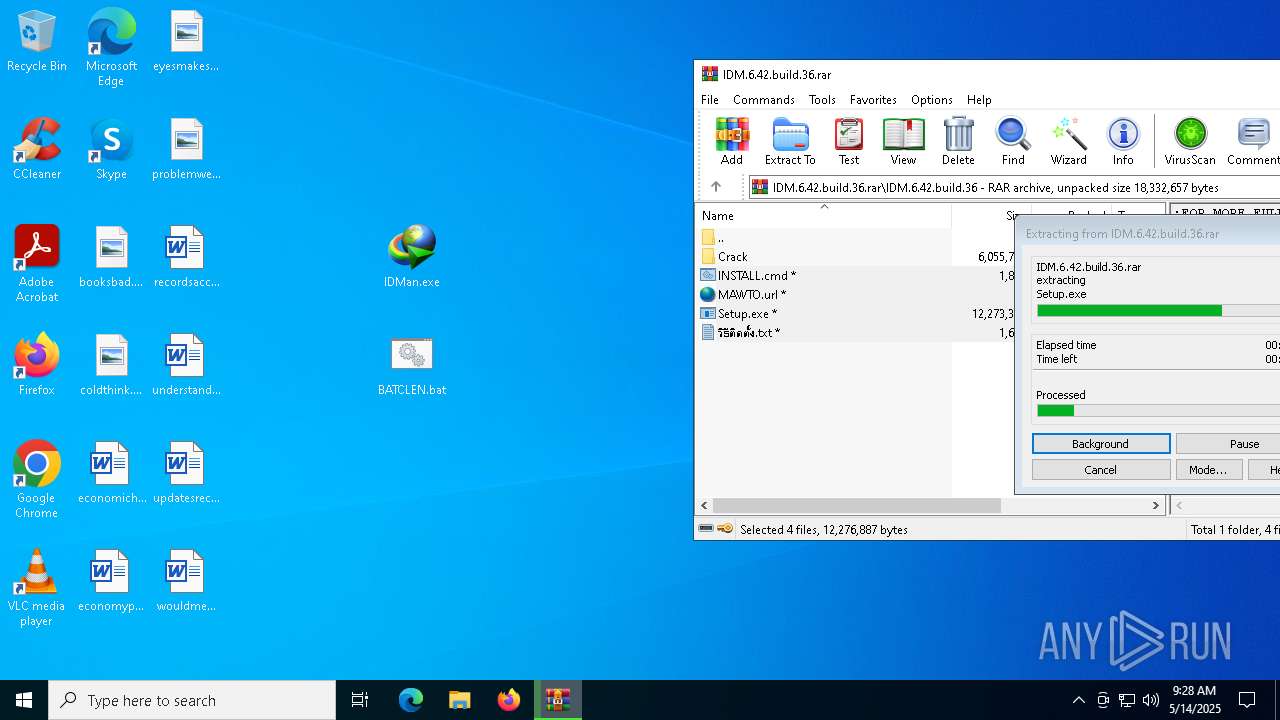Click the Type here to search box

[192, 700]
